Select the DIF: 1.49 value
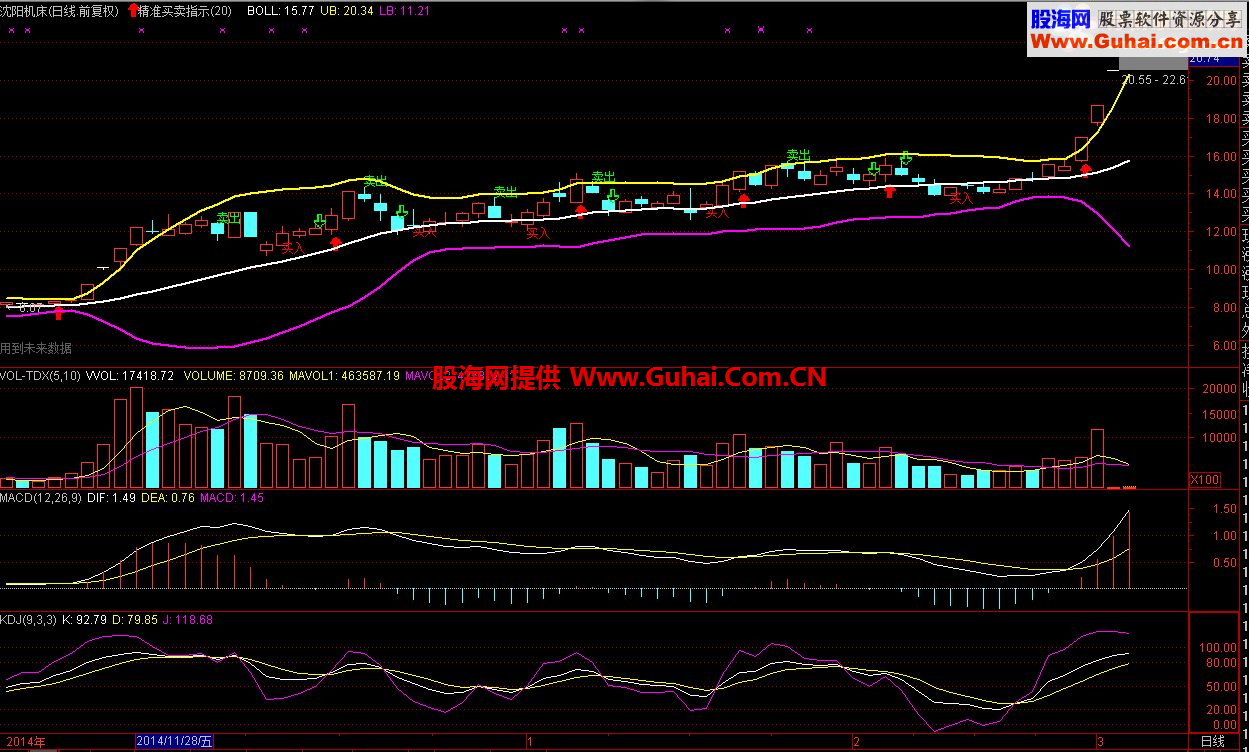1249x752 pixels. pyautogui.click(x=110, y=497)
